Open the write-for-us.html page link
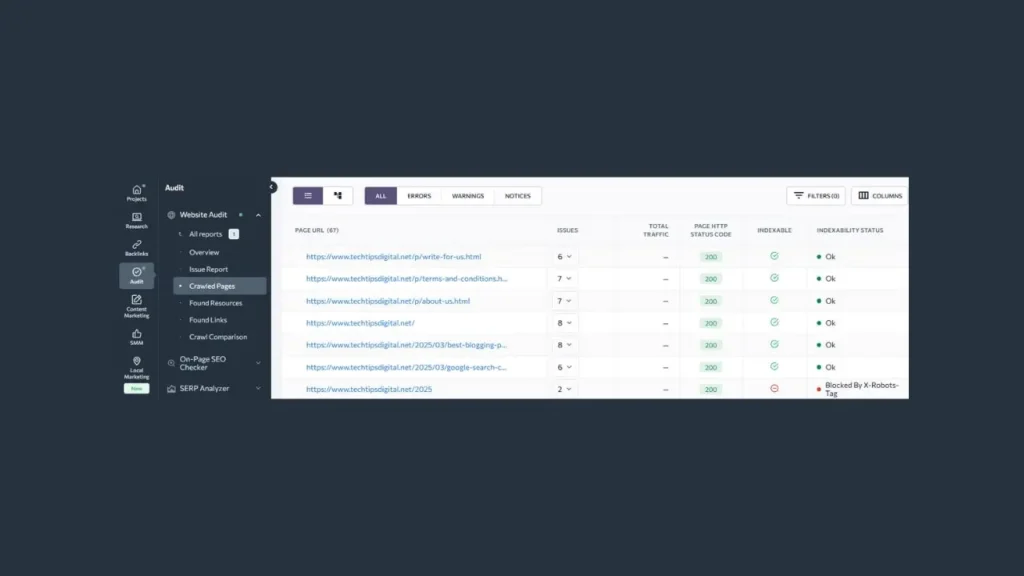 click(x=394, y=257)
